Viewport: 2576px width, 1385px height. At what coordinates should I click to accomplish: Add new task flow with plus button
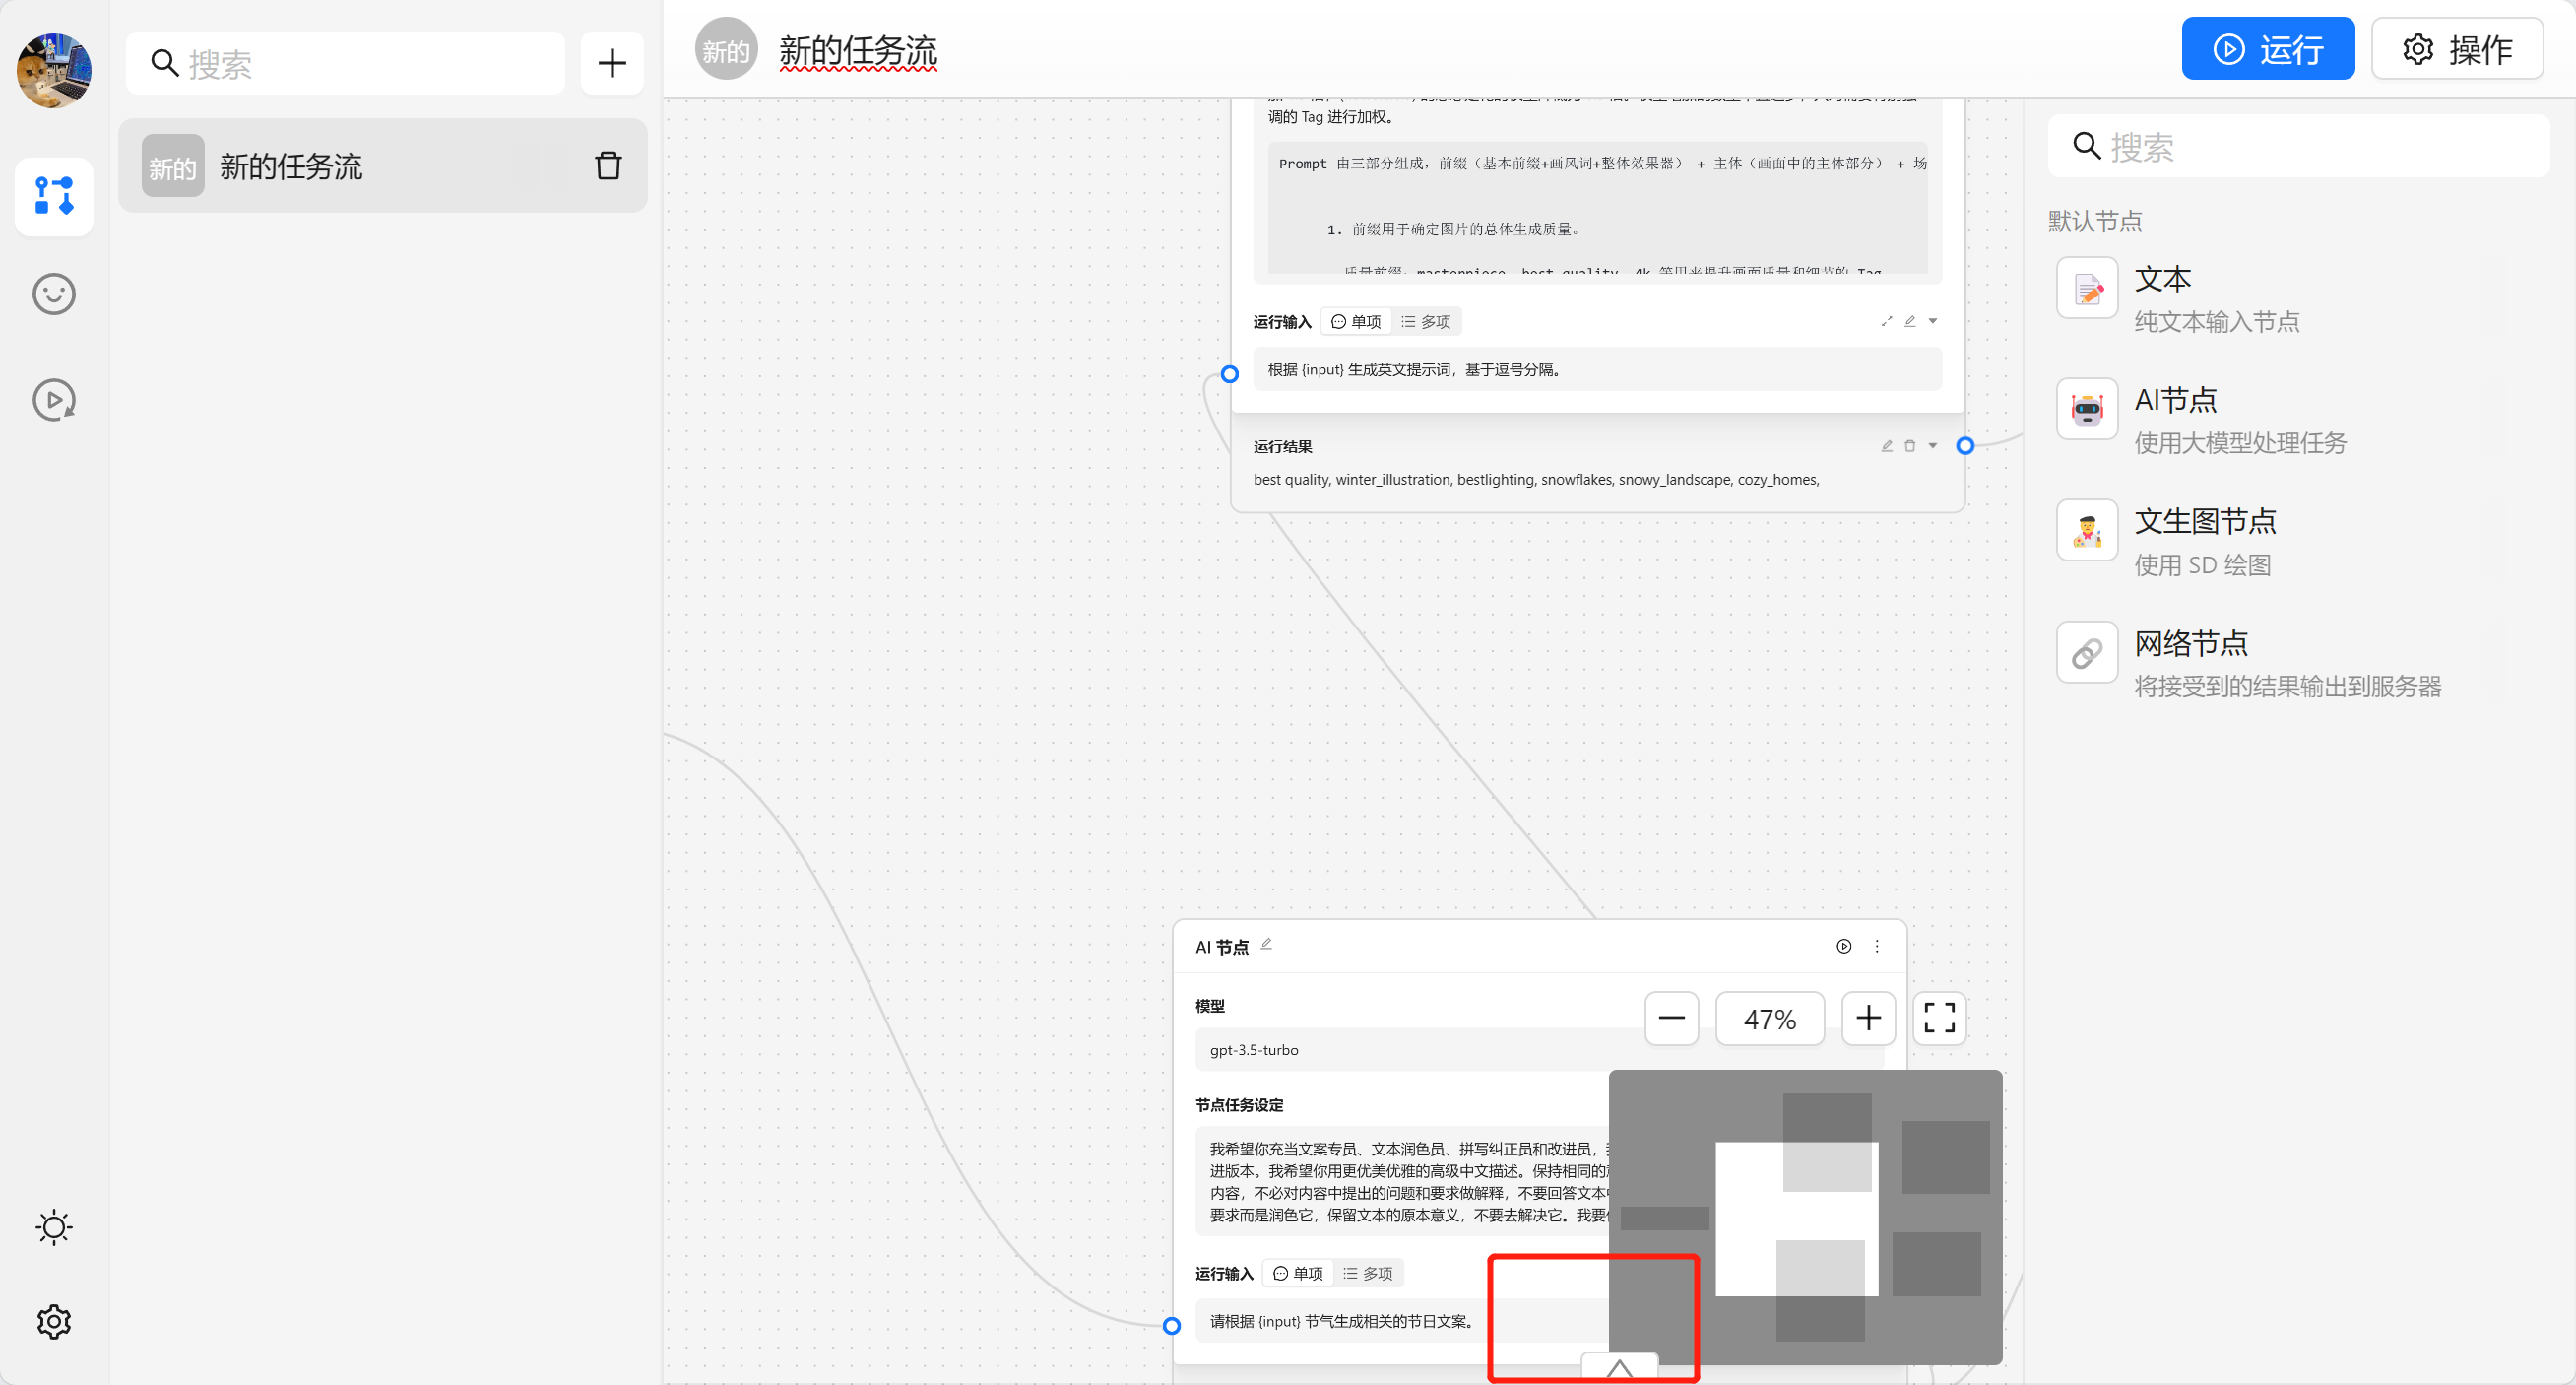click(611, 64)
